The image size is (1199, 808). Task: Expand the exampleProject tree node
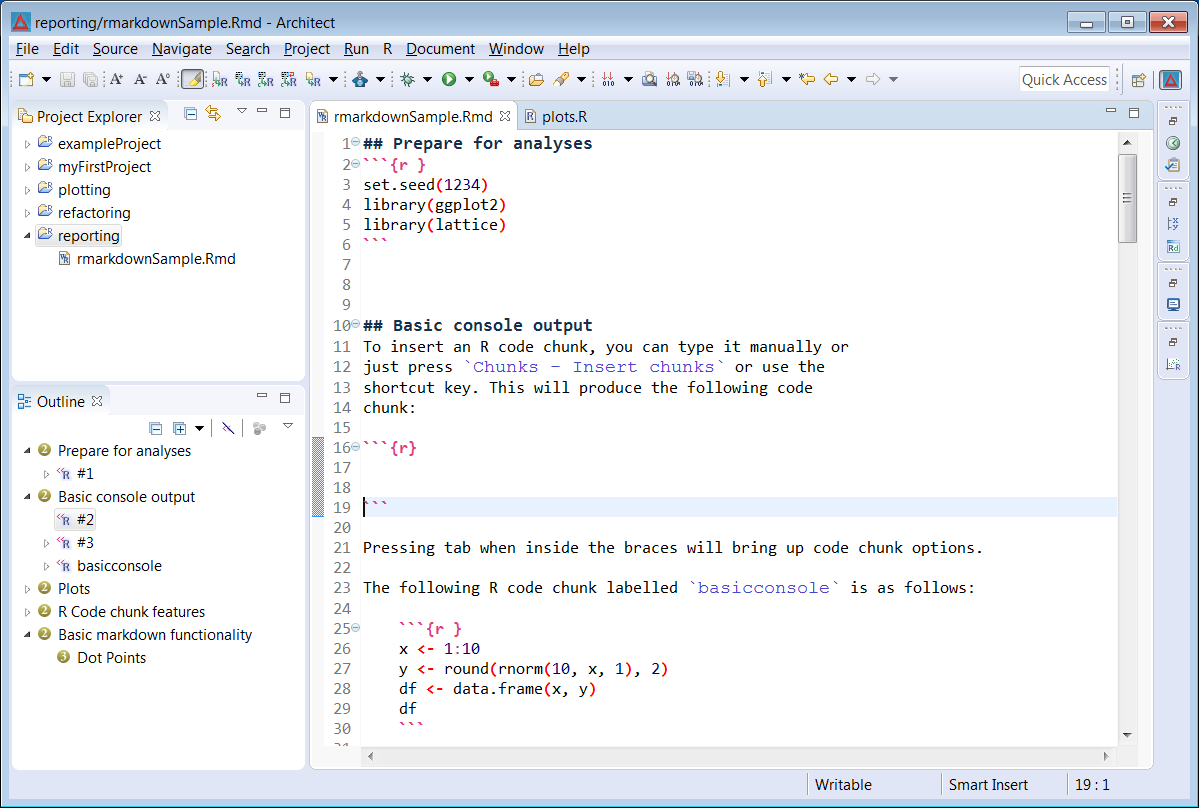28,144
